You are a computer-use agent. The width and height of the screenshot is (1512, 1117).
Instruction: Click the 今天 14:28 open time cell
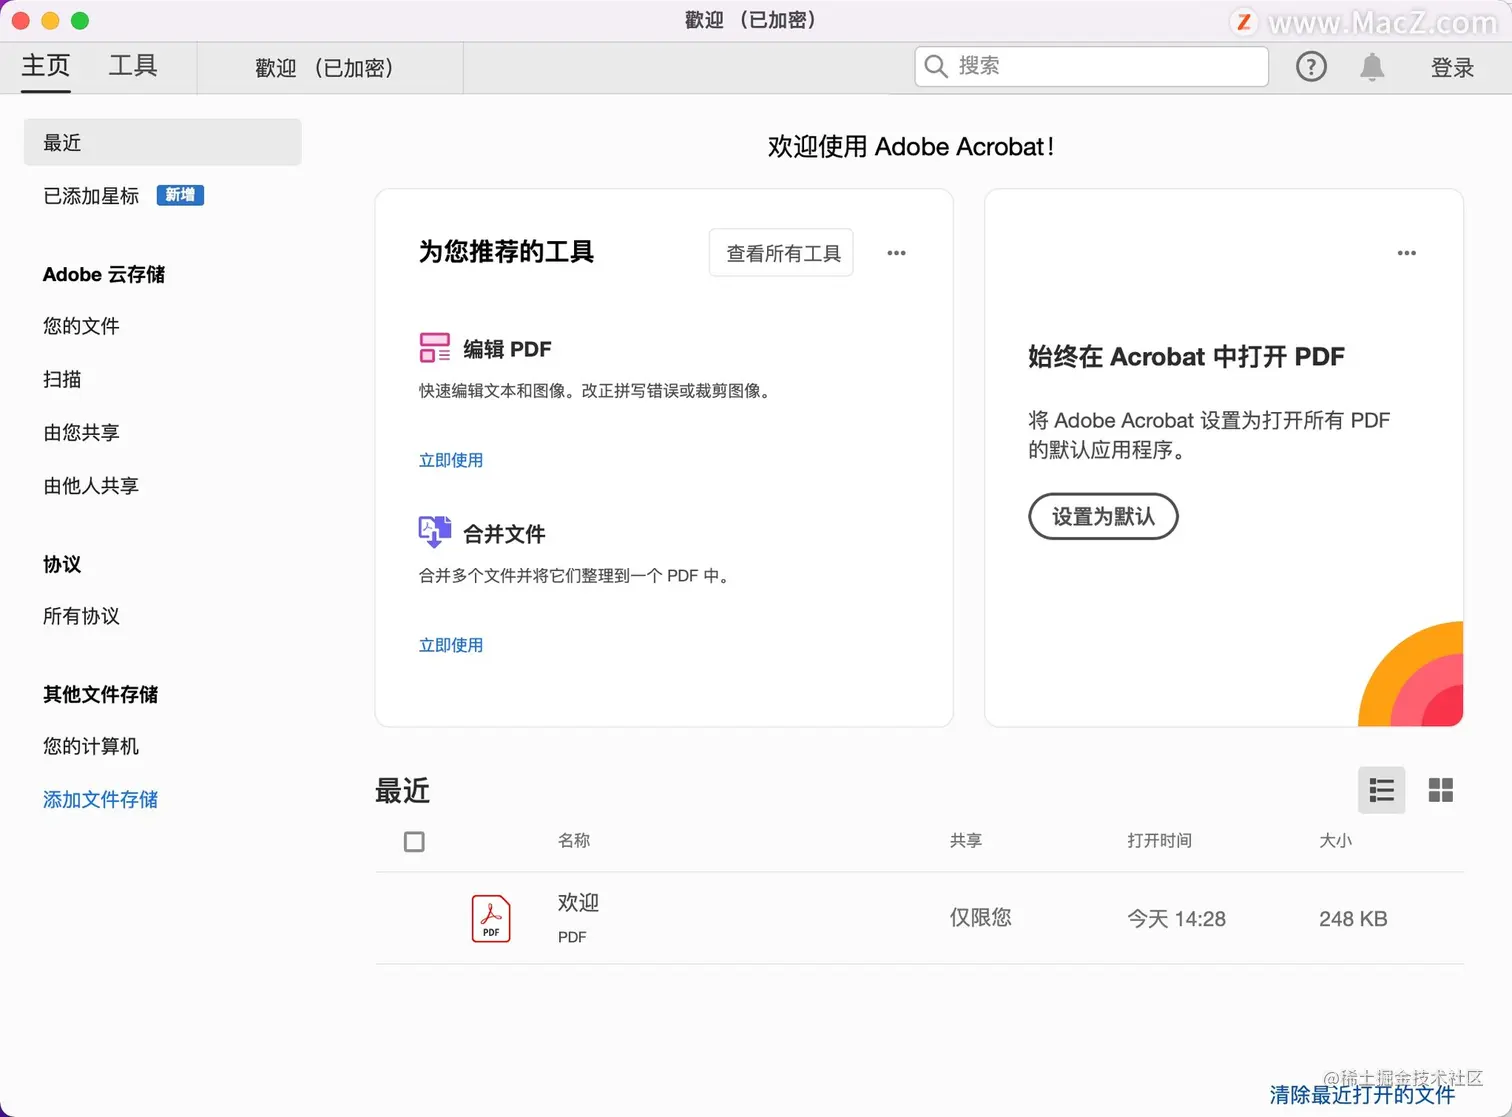coord(1176,918)
